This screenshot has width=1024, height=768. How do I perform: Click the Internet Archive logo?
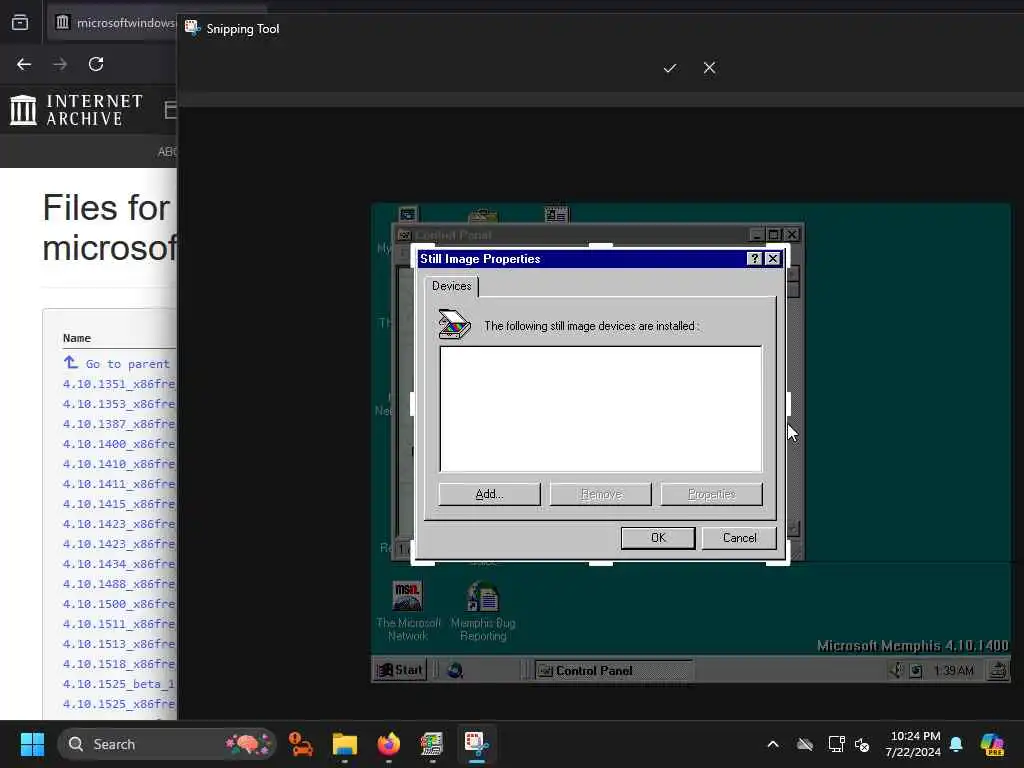76,110
